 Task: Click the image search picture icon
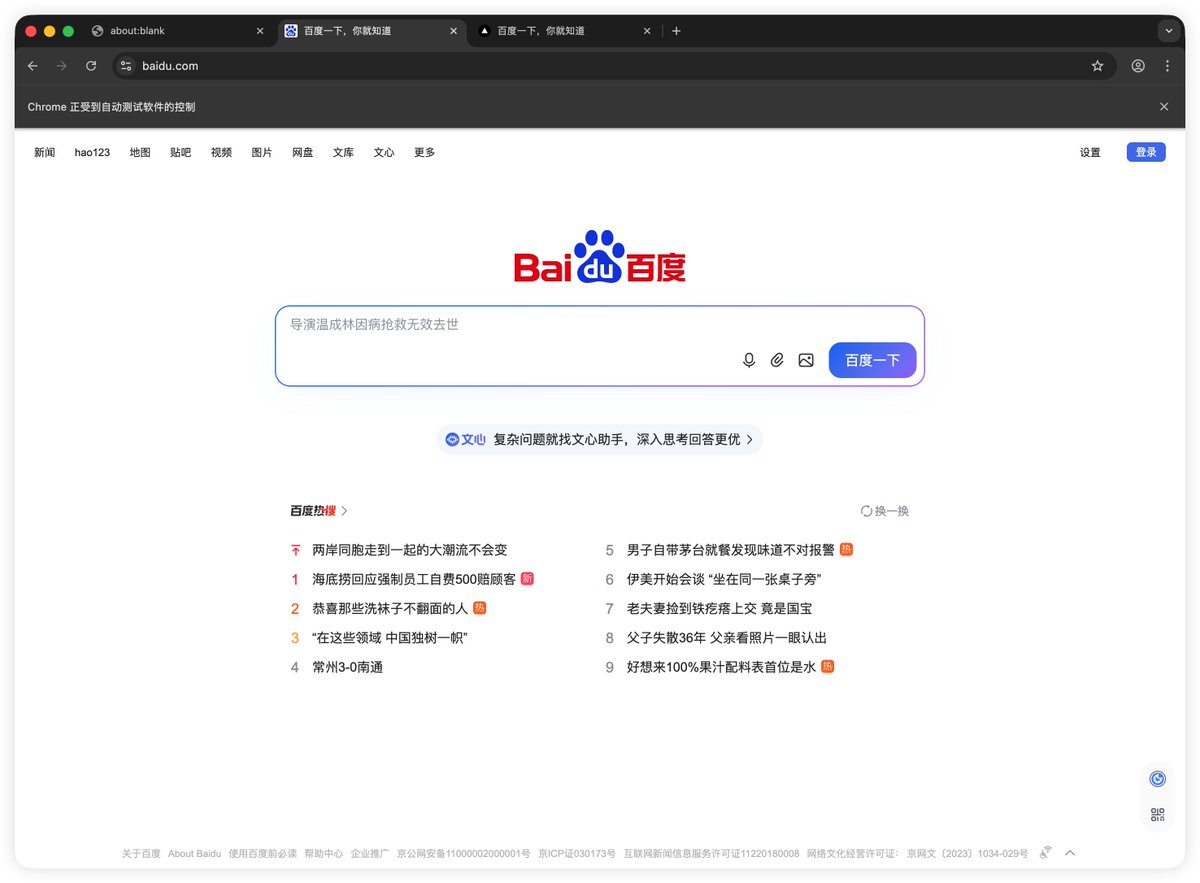coord(806,360)
